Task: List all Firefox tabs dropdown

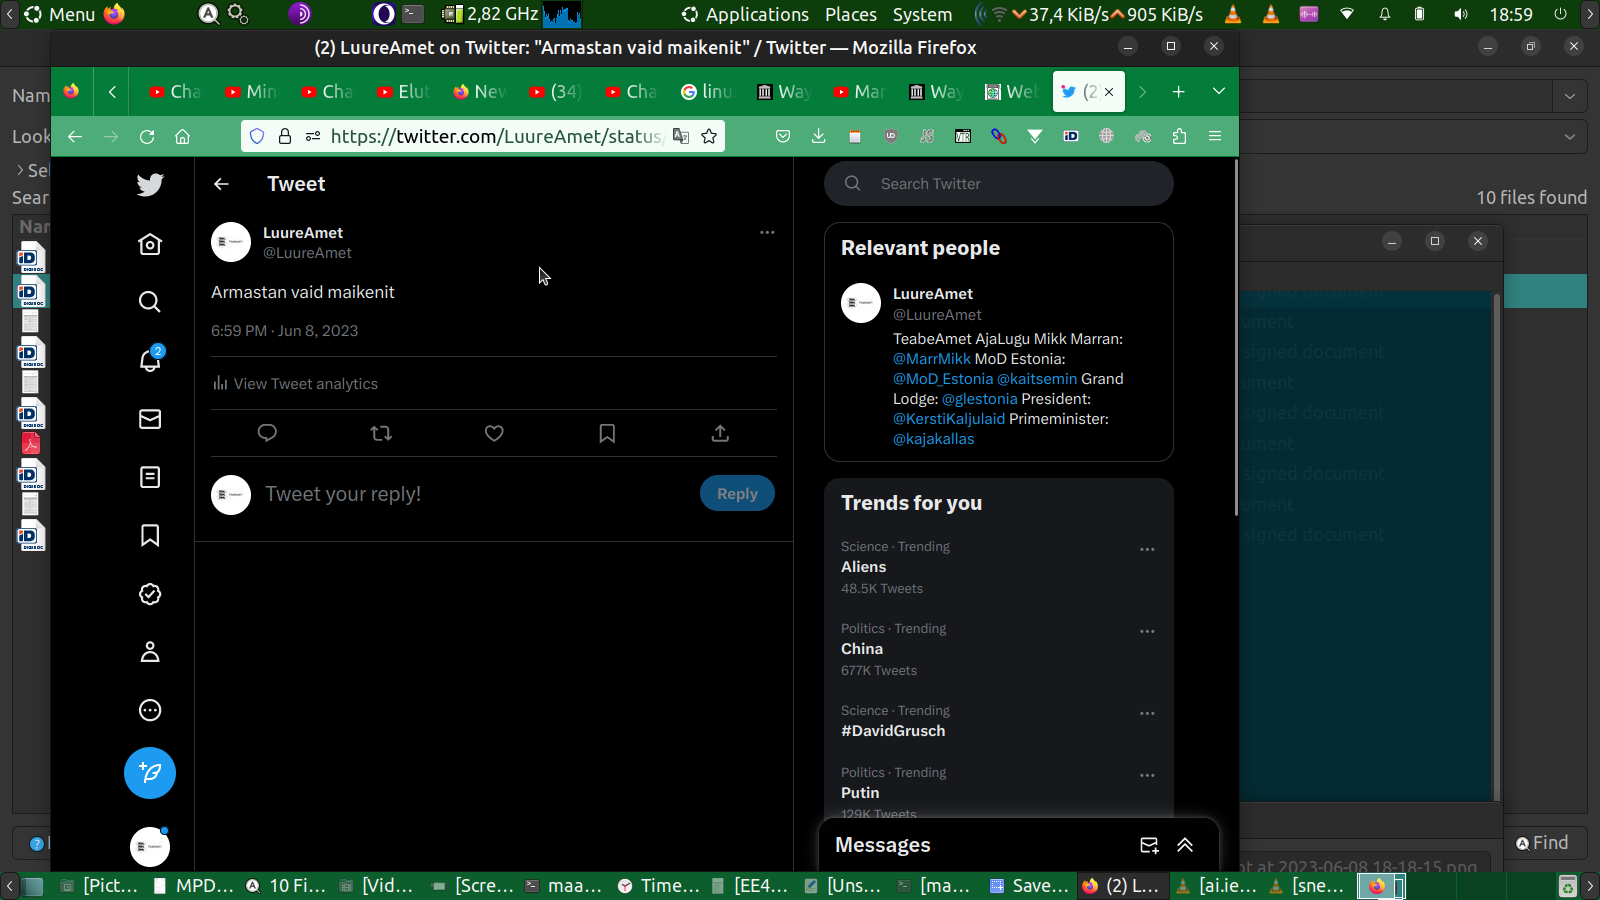Action: coord(1218,91)
